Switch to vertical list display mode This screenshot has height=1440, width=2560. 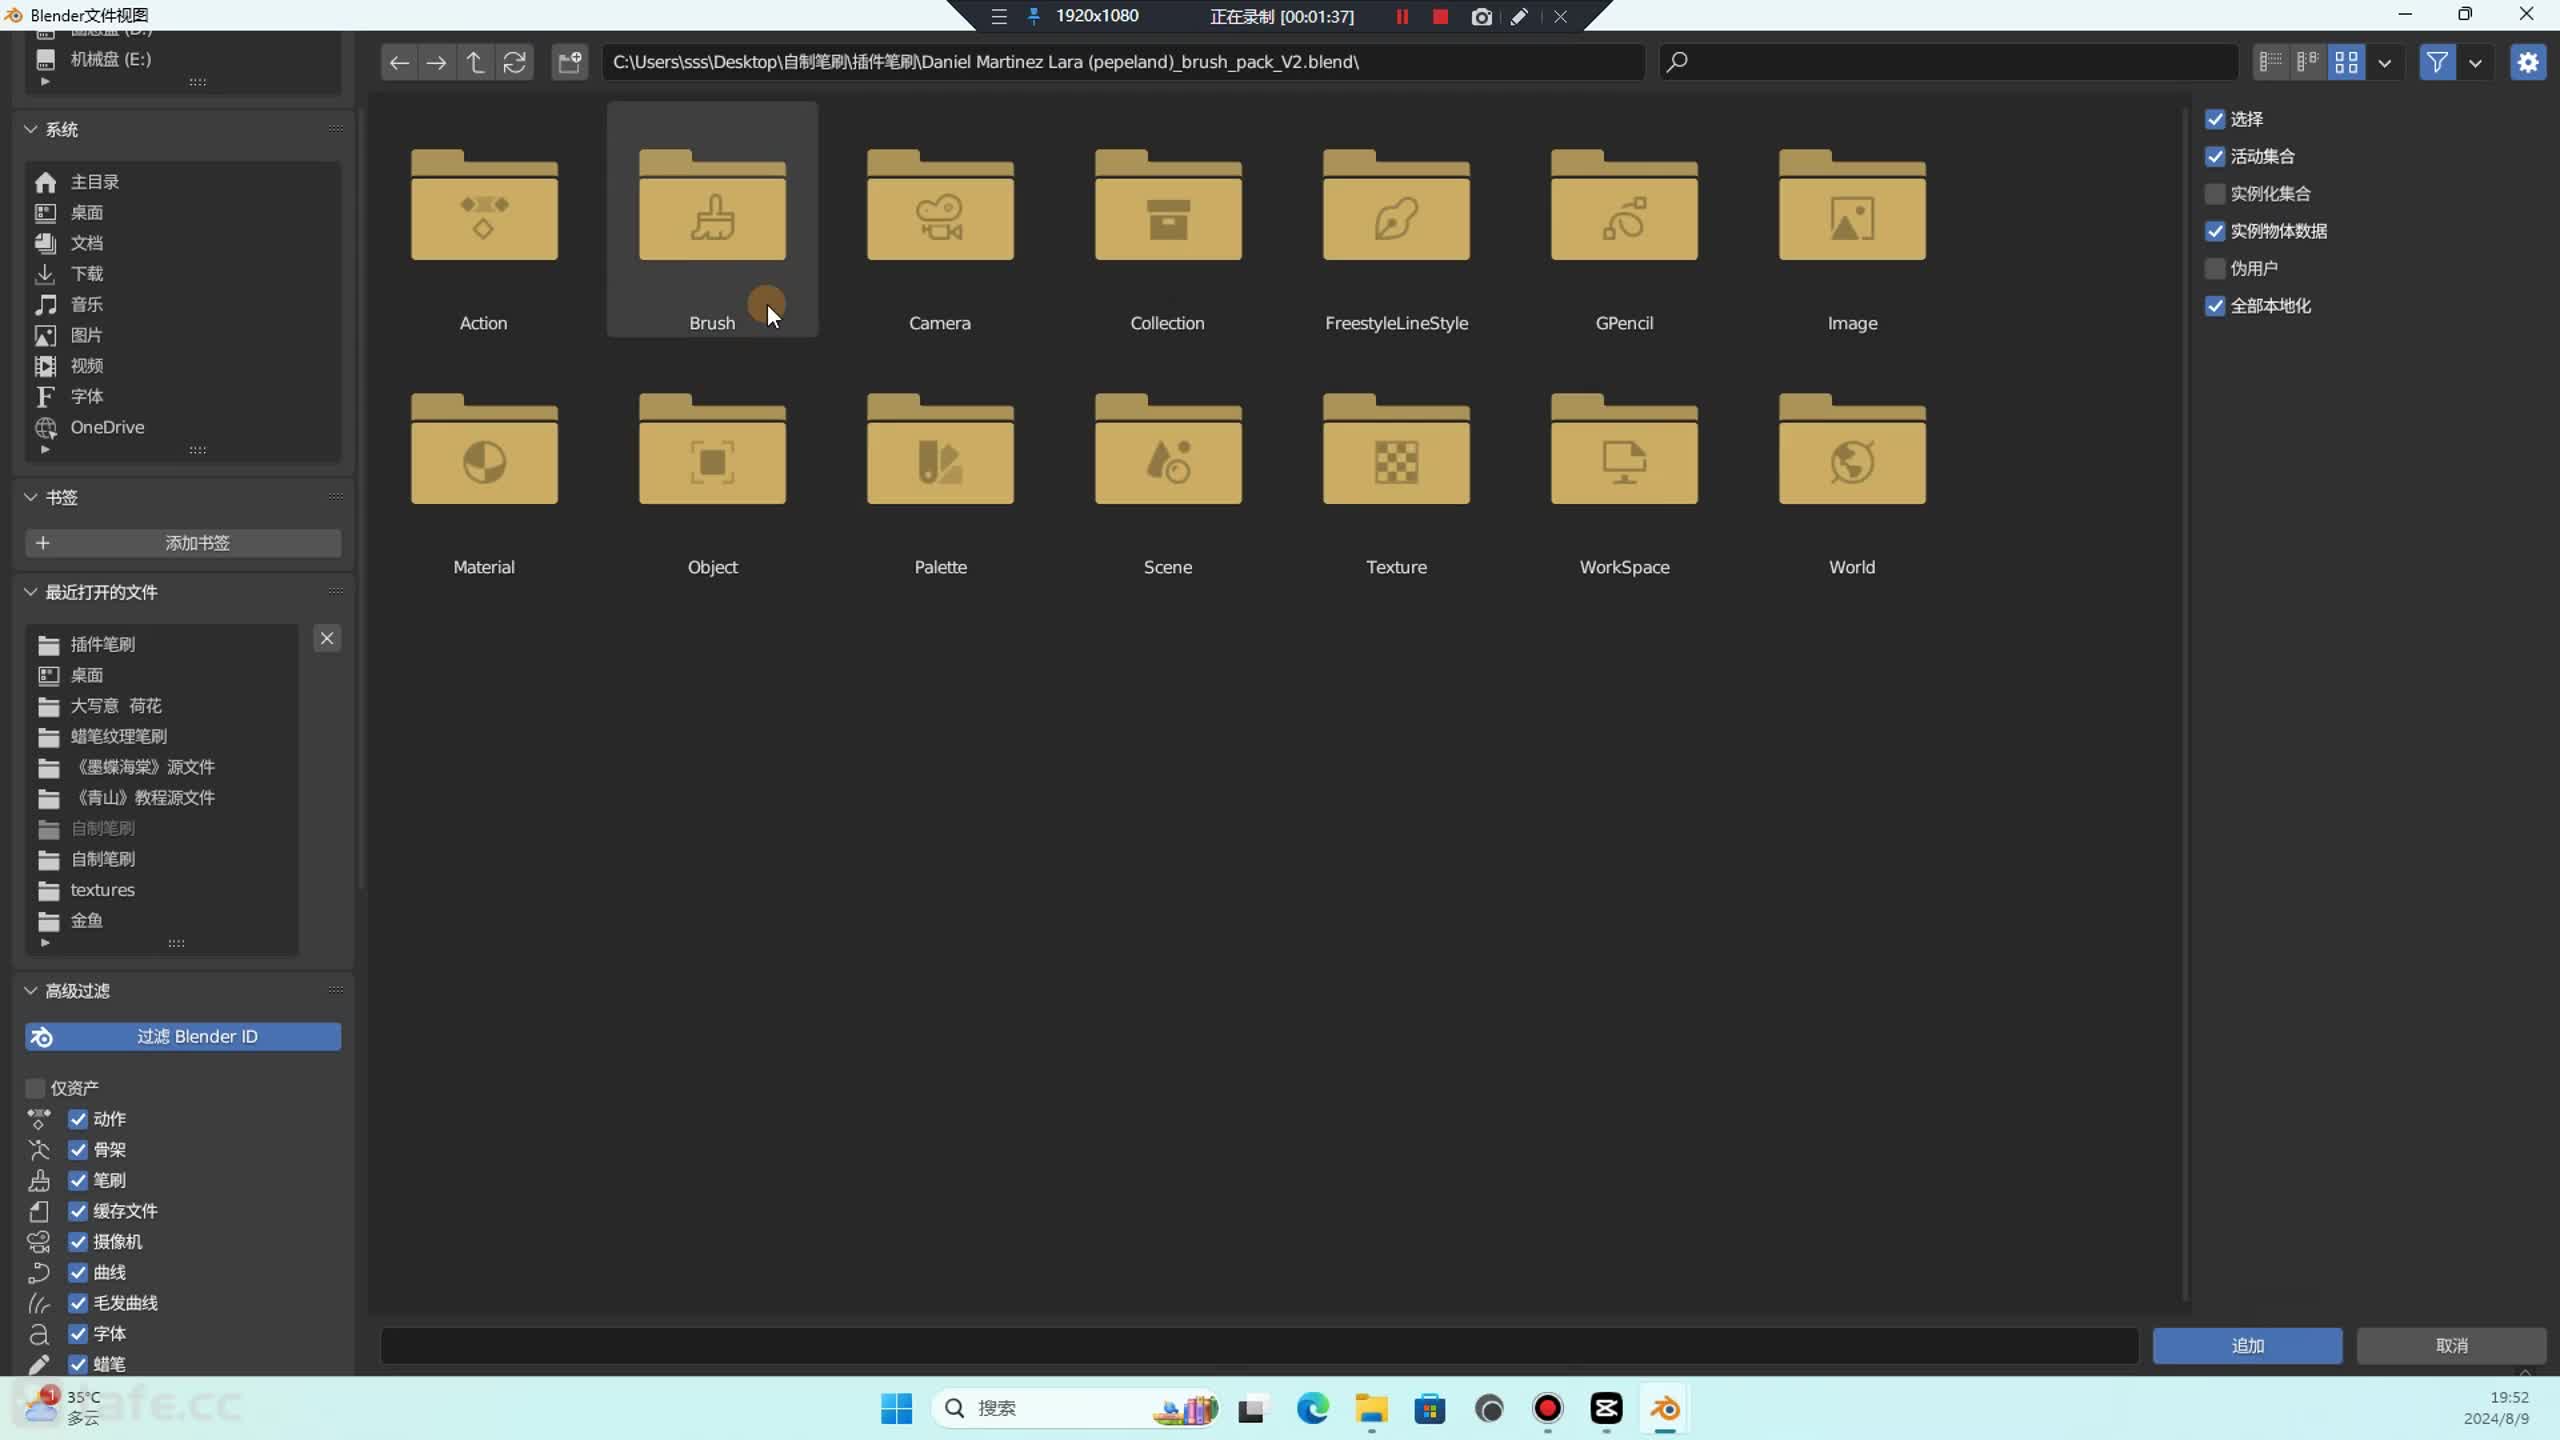point(2271,62)
